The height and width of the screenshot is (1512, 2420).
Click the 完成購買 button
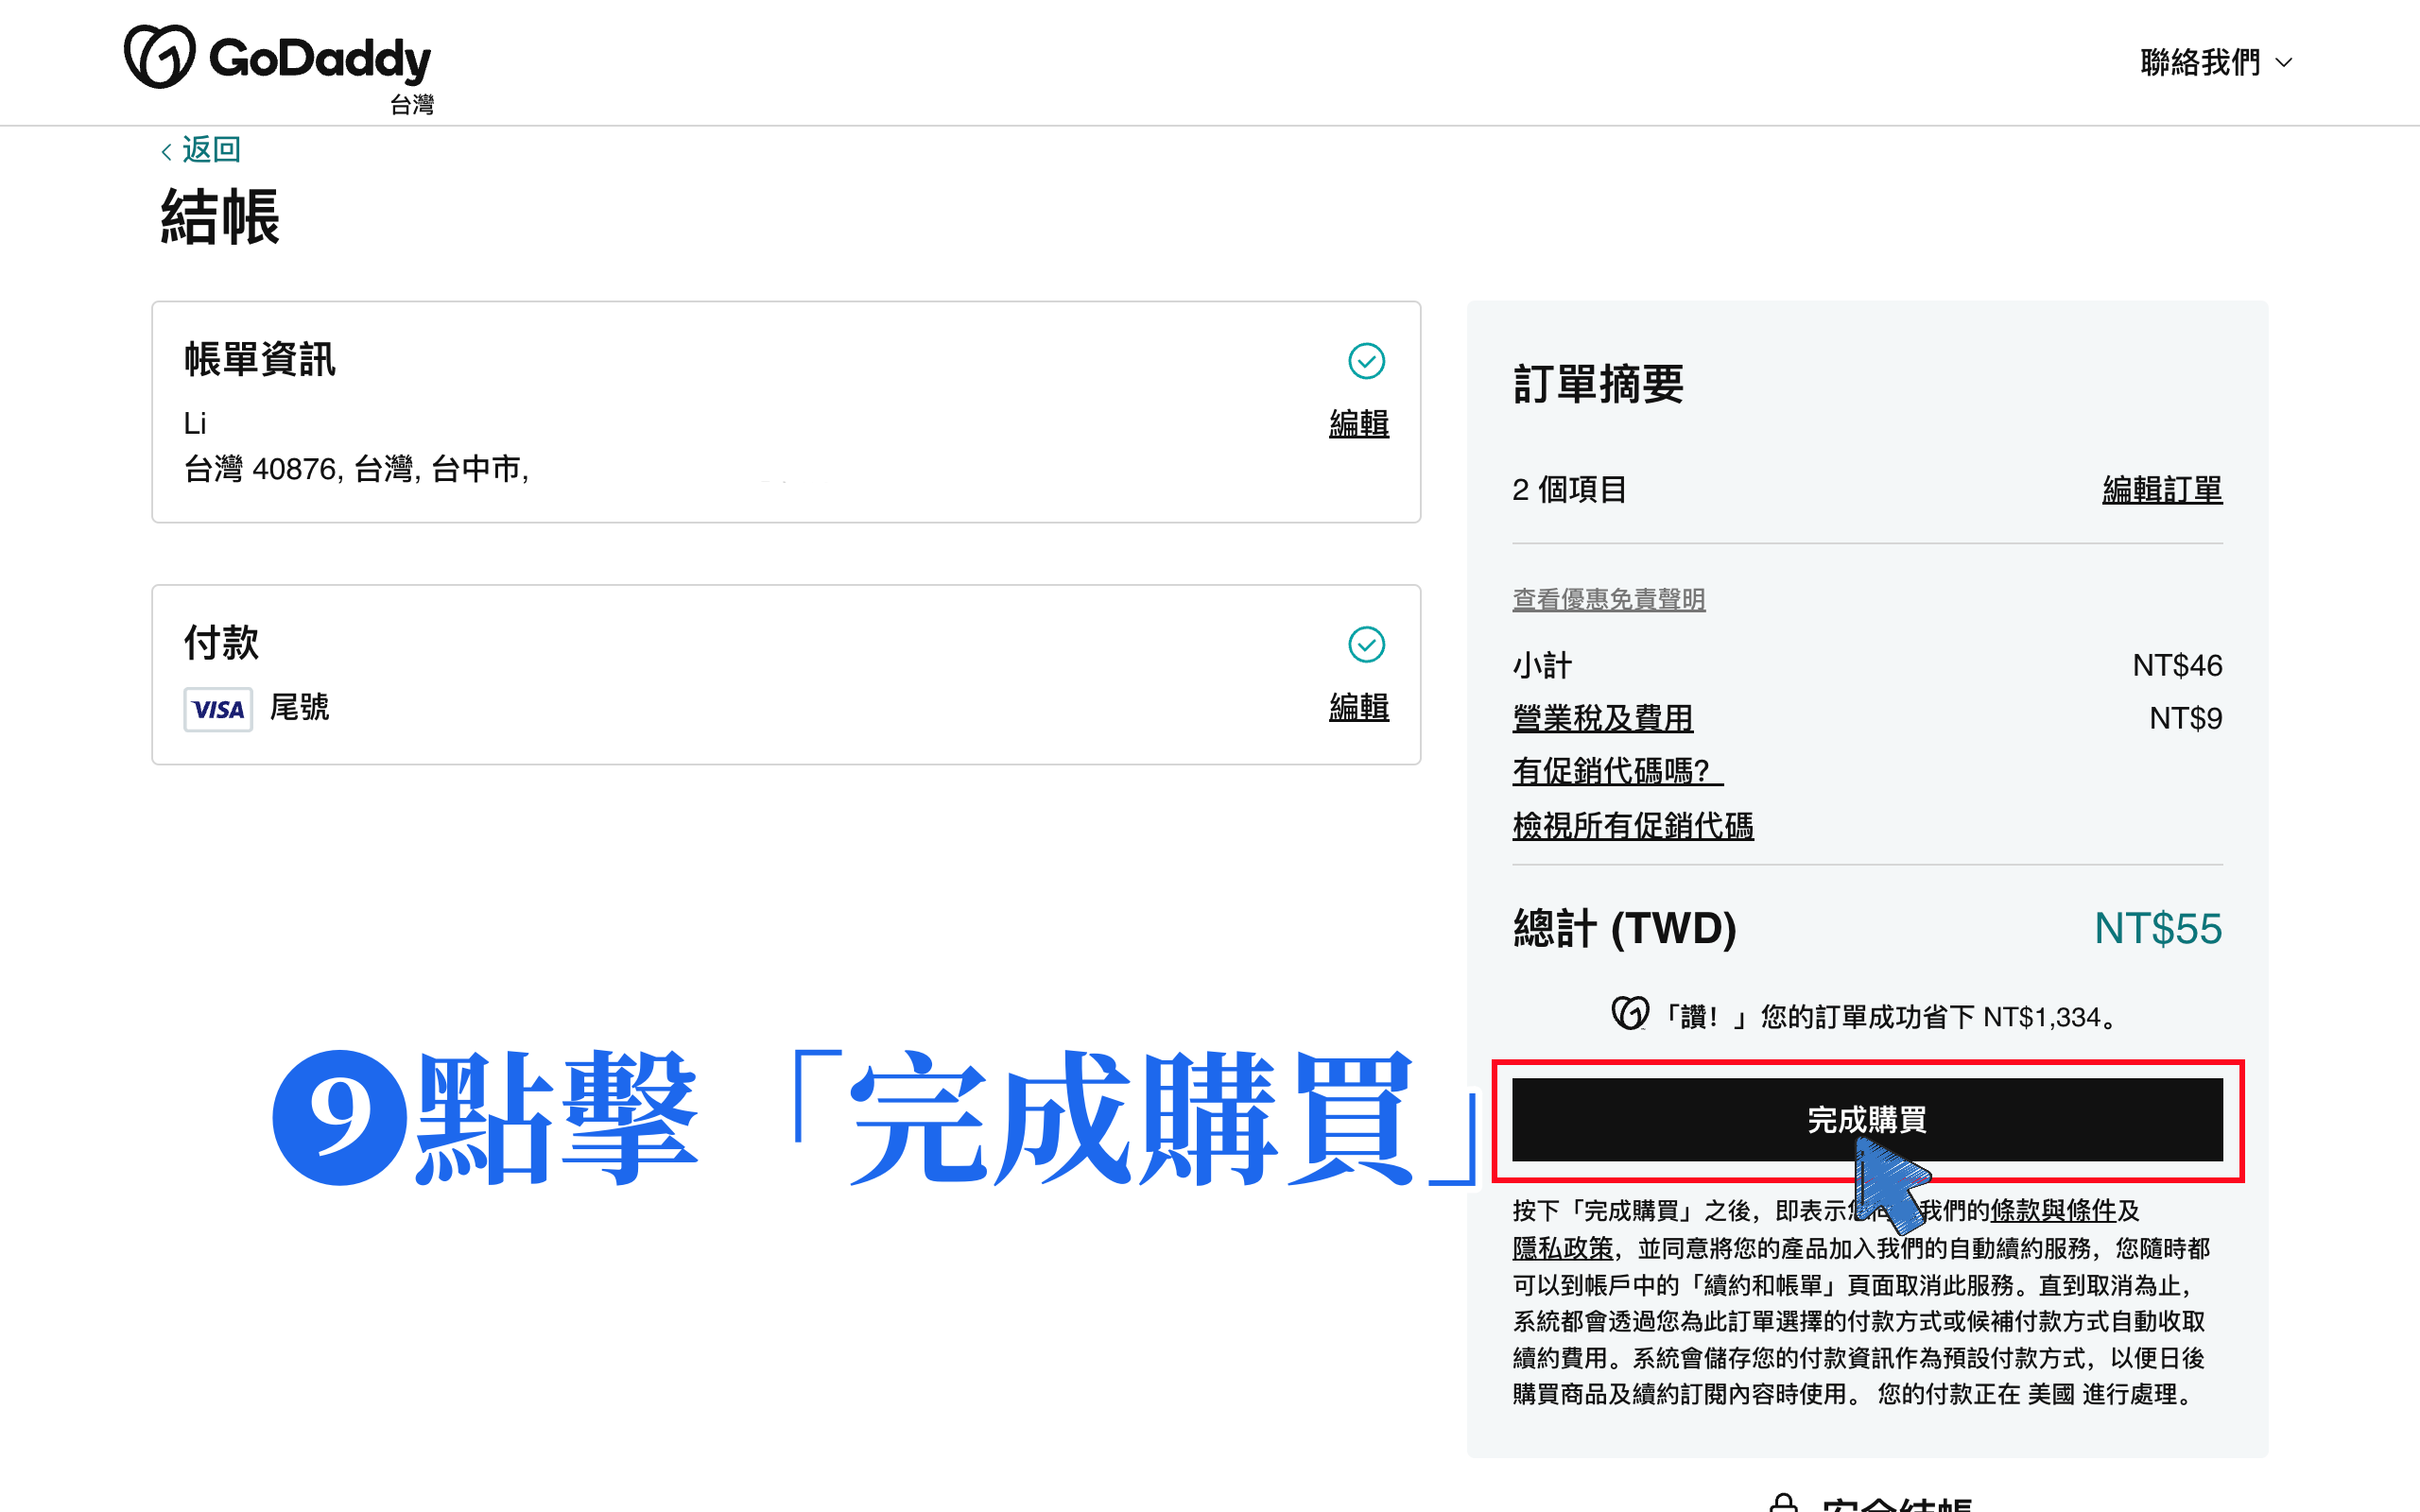tap(1867, 1120)
